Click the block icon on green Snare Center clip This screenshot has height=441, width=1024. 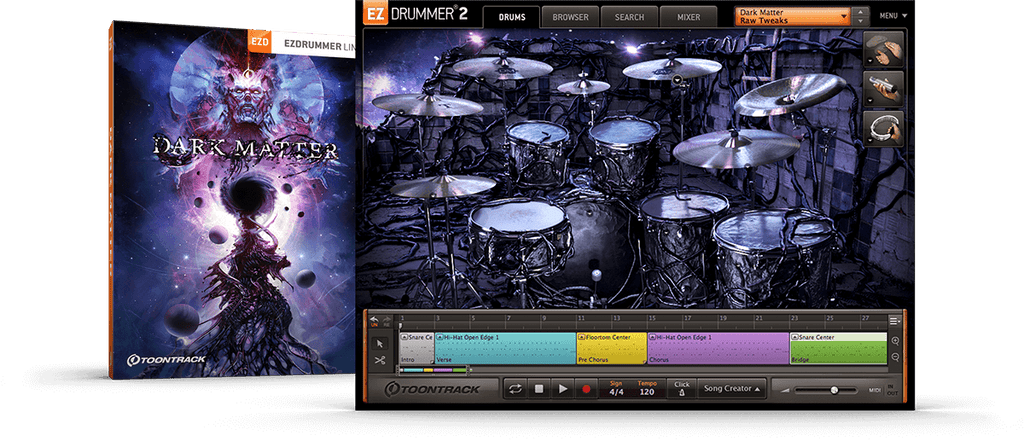(795, 337)
